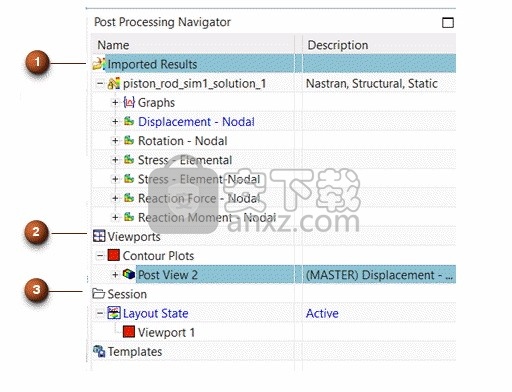This screenshot has height=392, width=512.
Task: Select the Templates label
Action: pyautogui.click(x=135, y=352)
